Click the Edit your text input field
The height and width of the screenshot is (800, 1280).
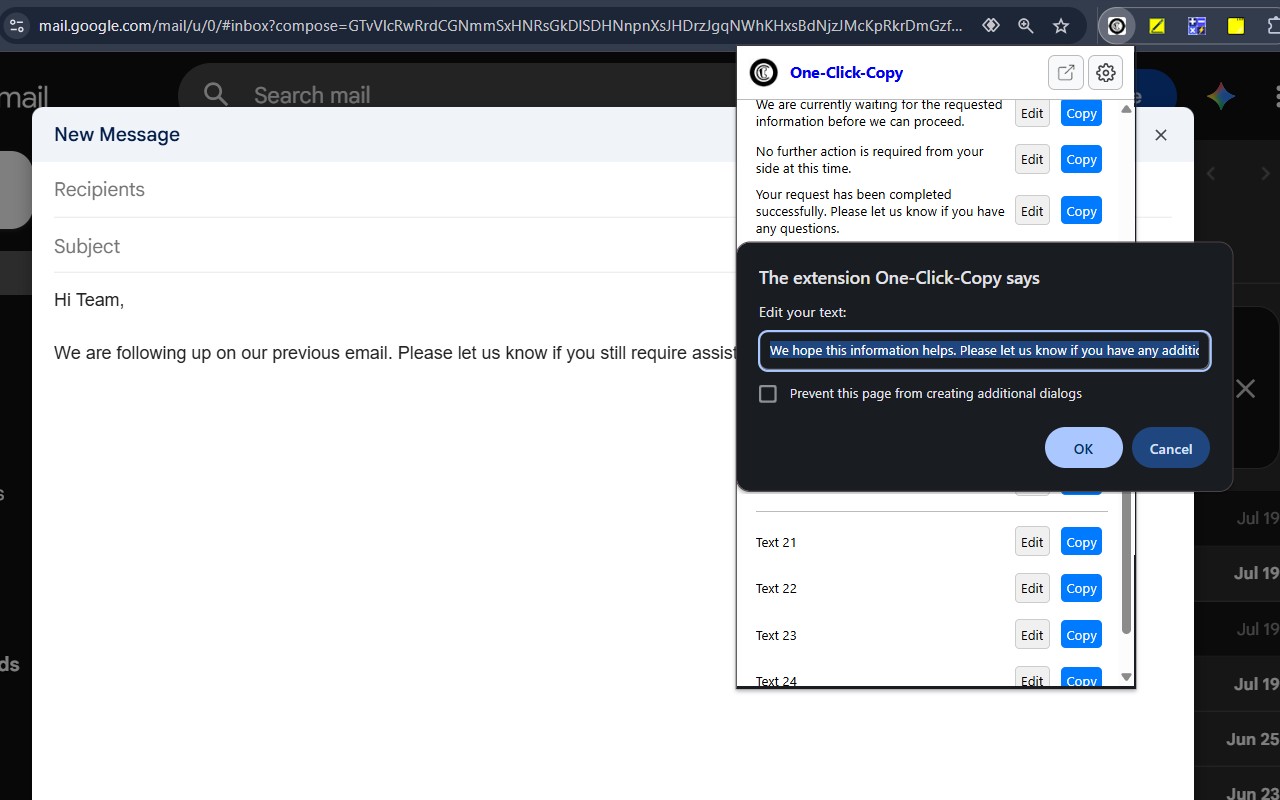[985, 351]
